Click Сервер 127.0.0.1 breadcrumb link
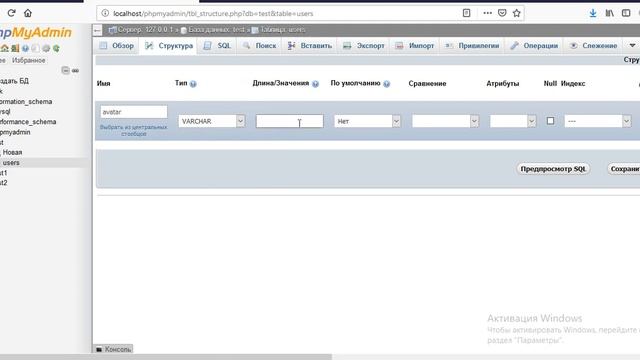 141,30
